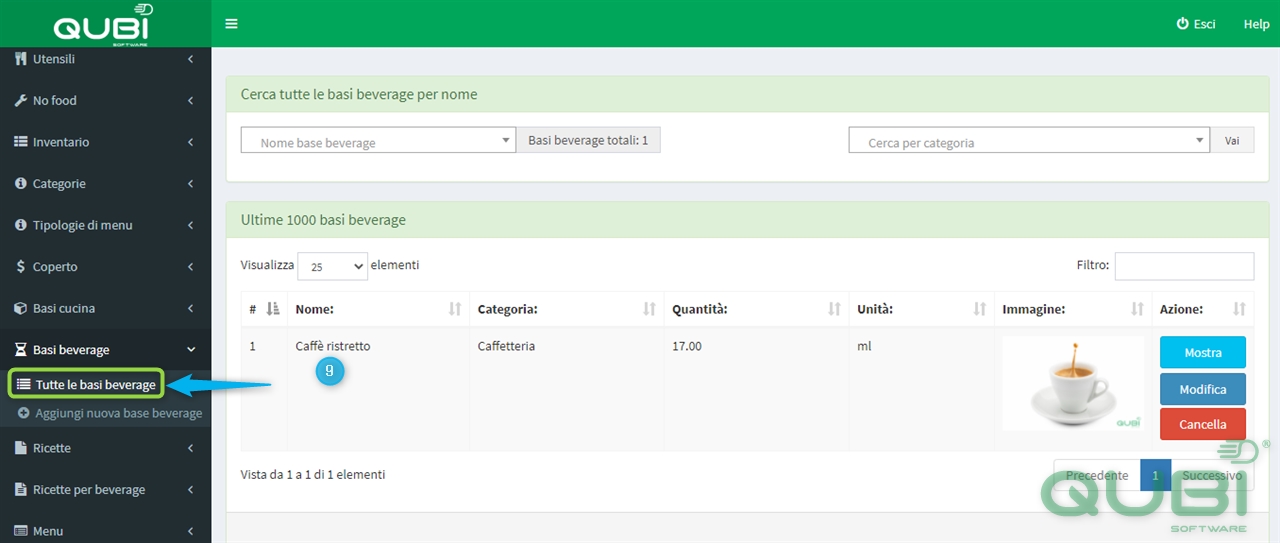1280x543 pixels.
Task: Click the QUBI Software logo
Action: click(x=103, y=24)
